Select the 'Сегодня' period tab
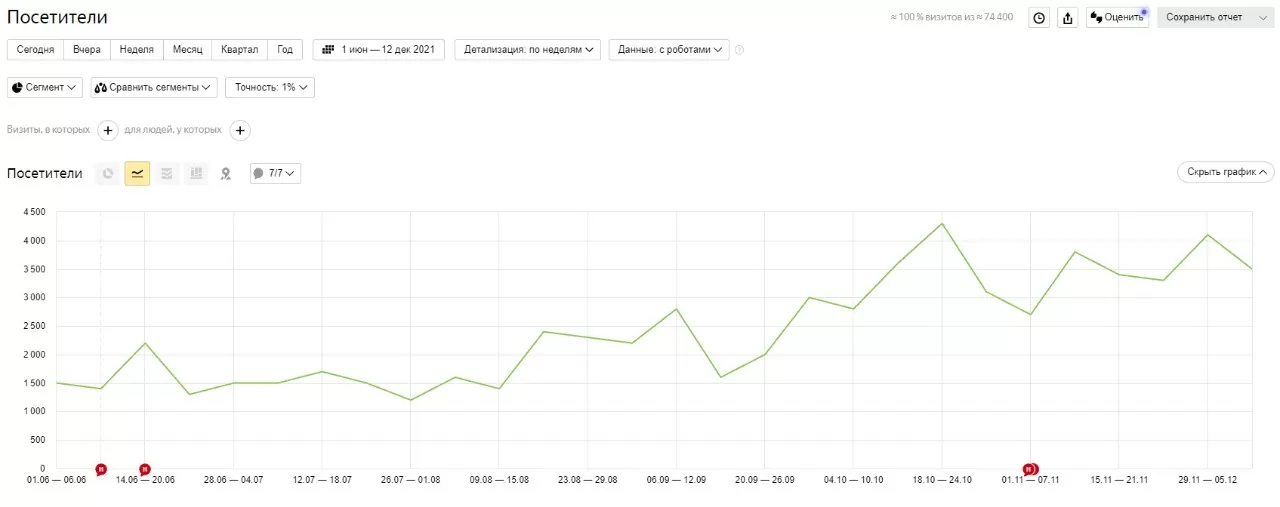This screenshot has width=1280, height=507. click(35, 49)
